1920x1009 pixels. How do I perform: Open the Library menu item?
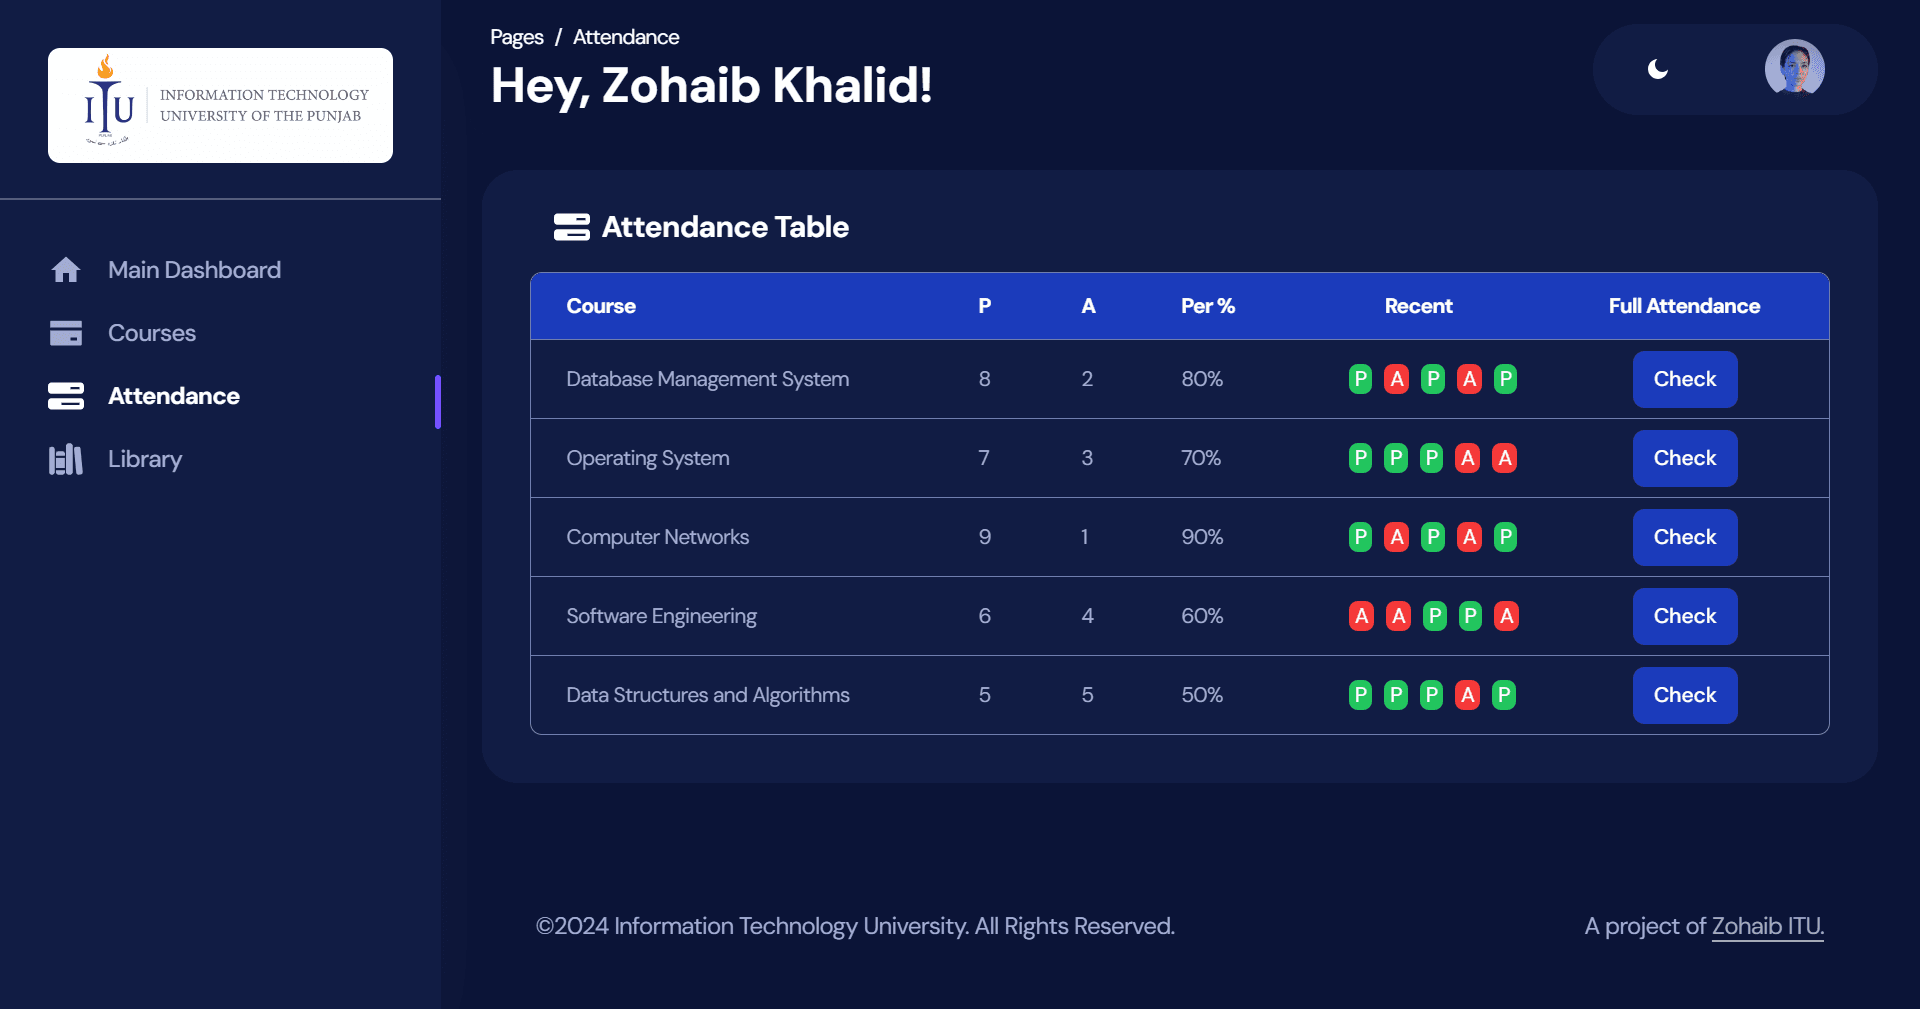pos(145,459)
